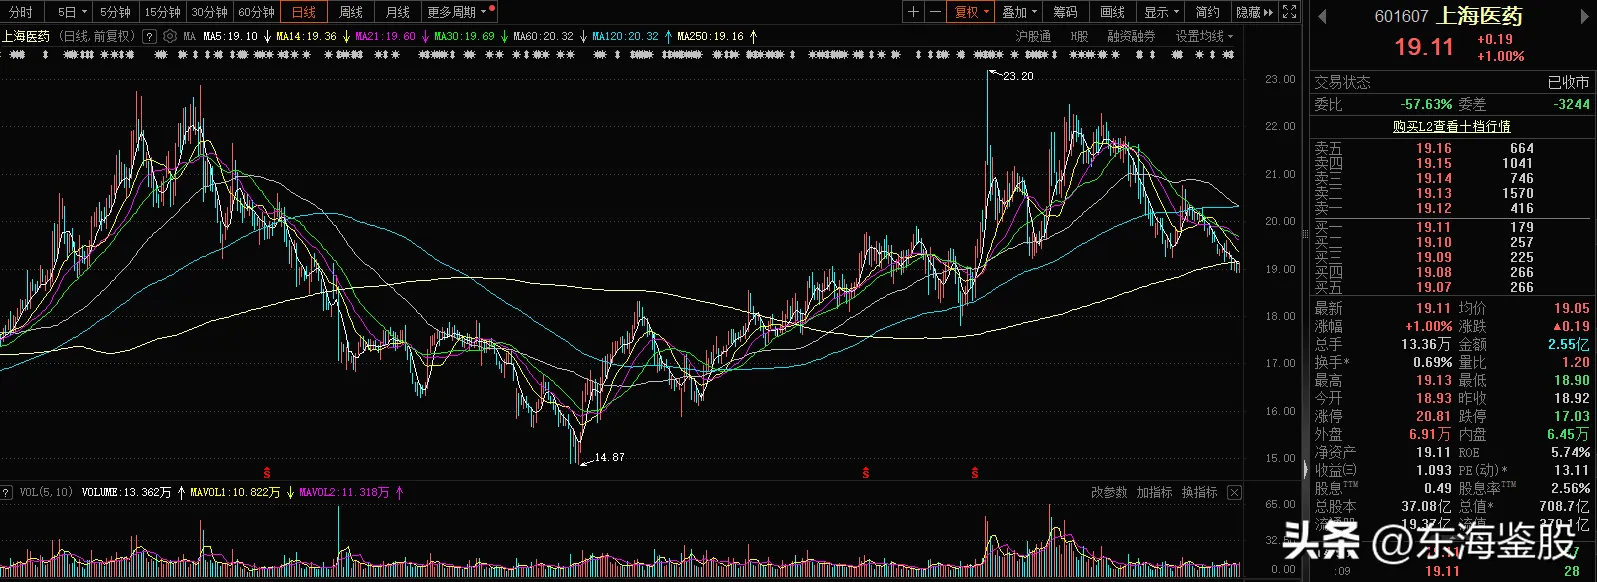This screenshot has width=1597, height=582.
Task: Click 加指标 to add indicator
Action: click(x=1154, y=492)
